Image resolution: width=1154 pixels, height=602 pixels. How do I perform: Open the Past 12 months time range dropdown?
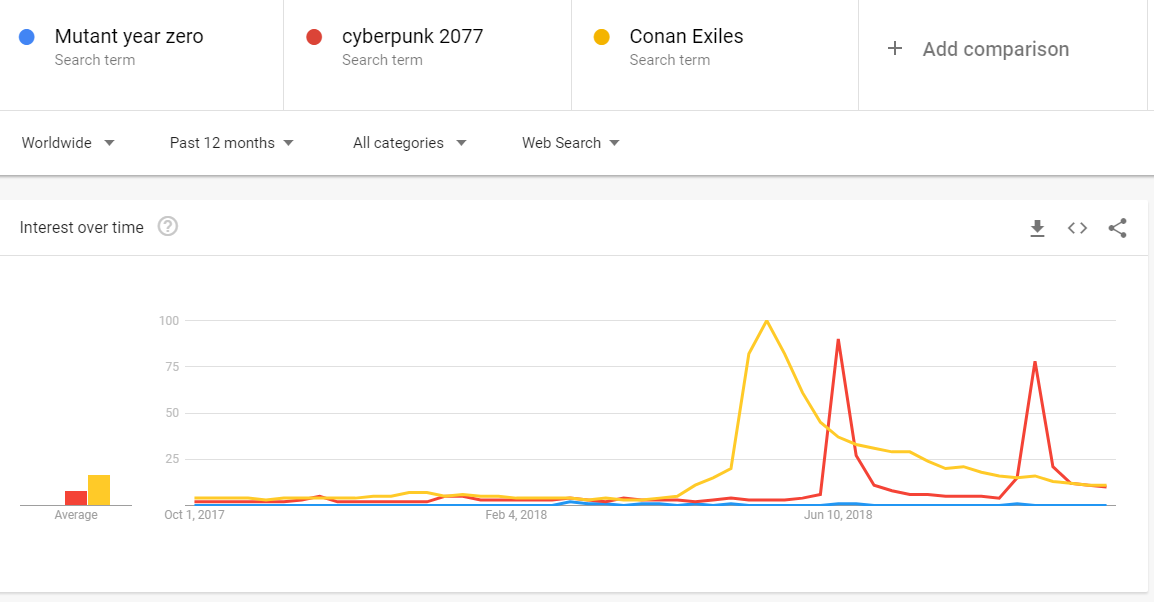(x=232, y=143)
